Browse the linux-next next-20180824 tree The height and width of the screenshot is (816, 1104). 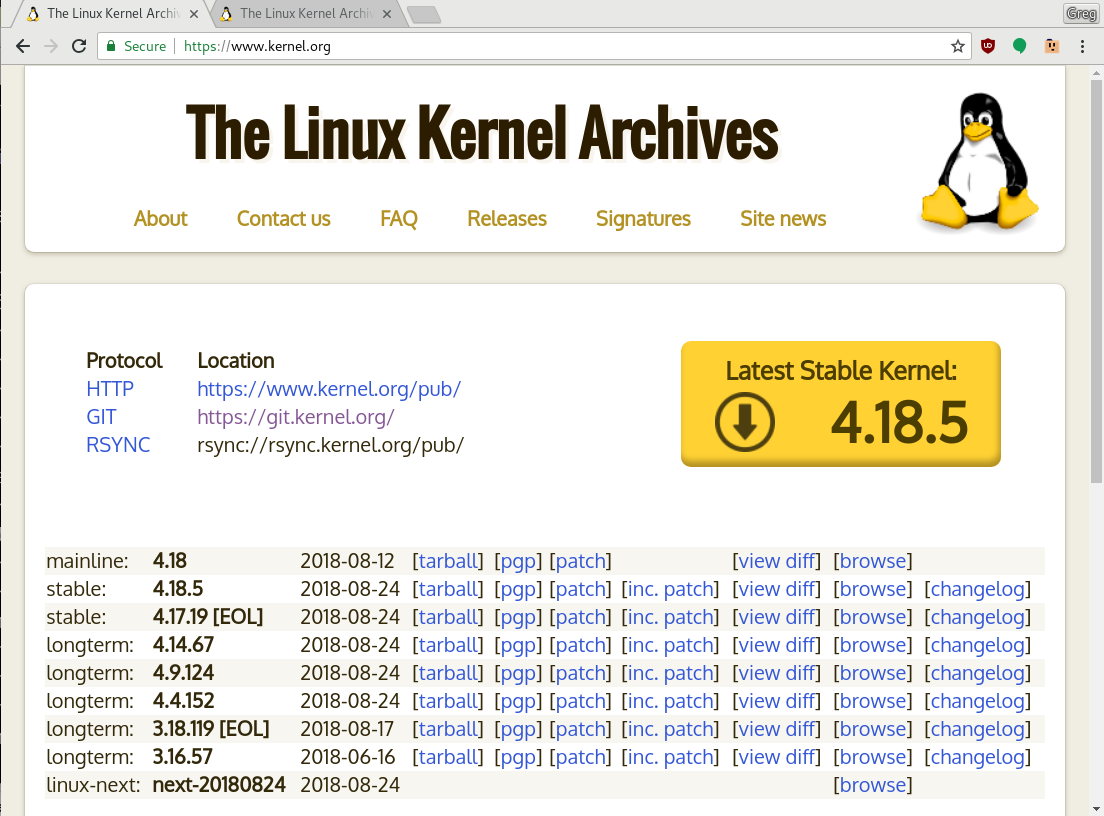pos(873,785)
